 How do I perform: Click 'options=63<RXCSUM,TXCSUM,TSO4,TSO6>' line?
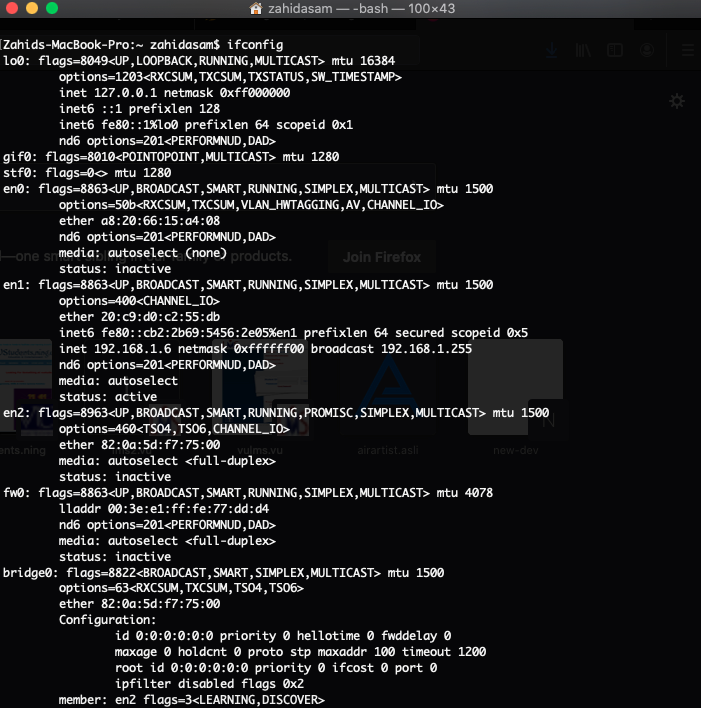(x=181, y=588)
